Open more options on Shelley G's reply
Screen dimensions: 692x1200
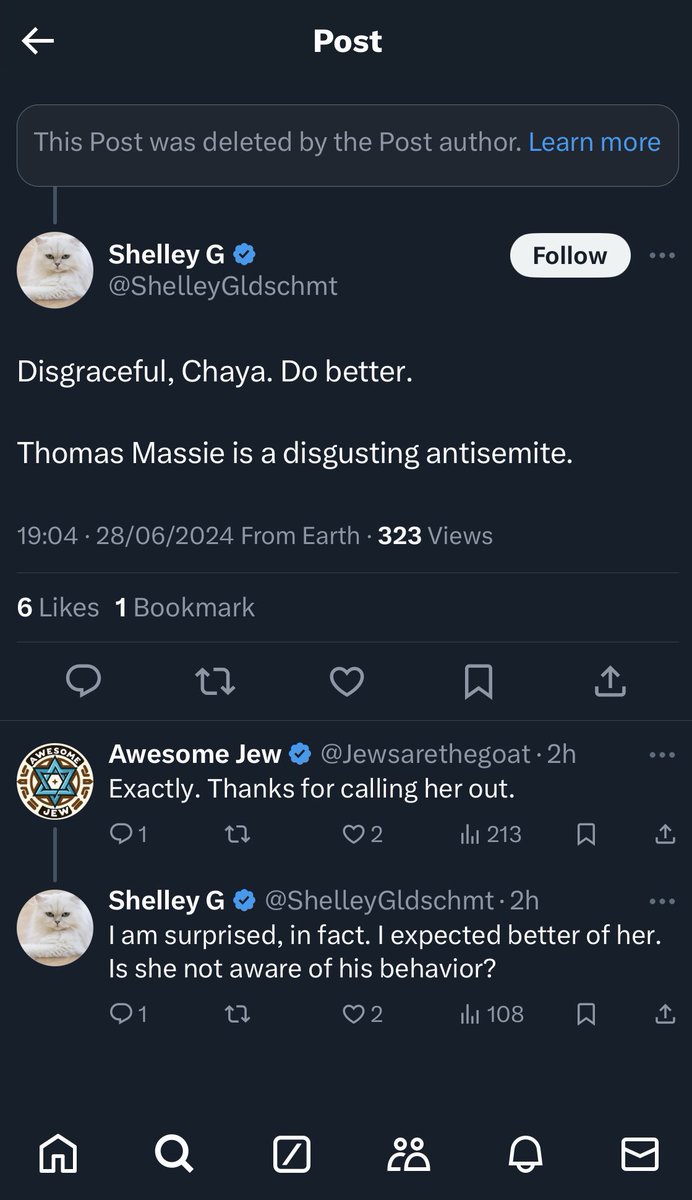[x=662, y=900]
